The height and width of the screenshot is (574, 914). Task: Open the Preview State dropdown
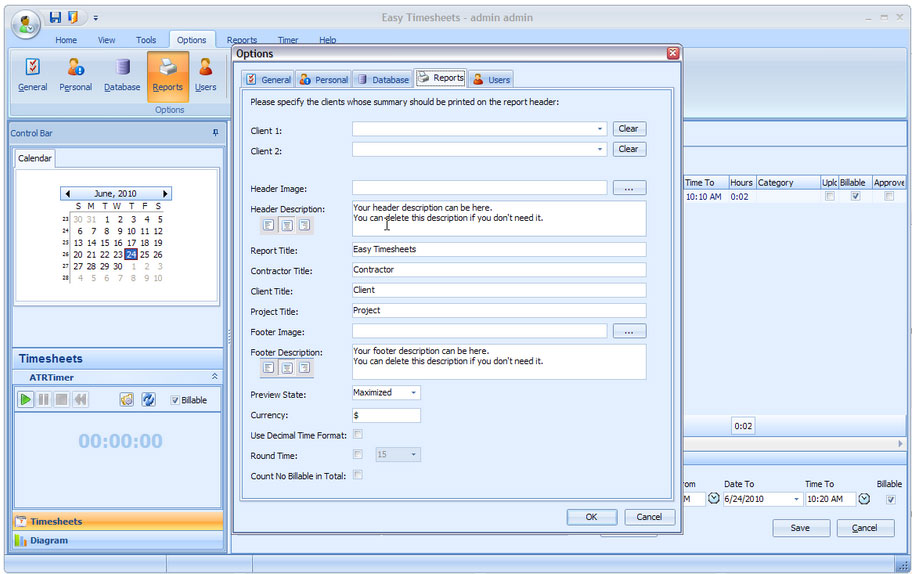click(413, 393)
